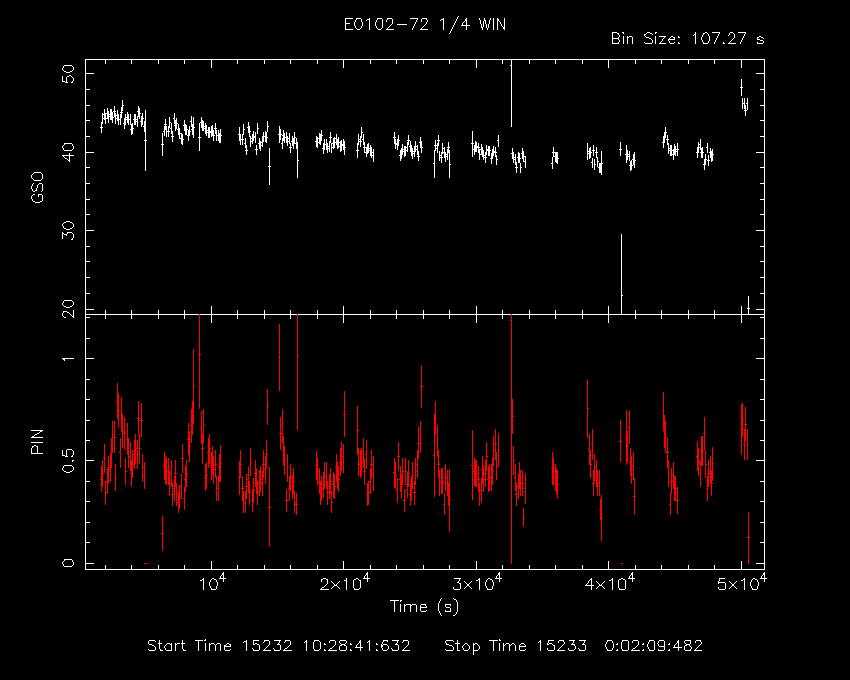Click the x-axis tick label '3×10^4'

point(478,582)
